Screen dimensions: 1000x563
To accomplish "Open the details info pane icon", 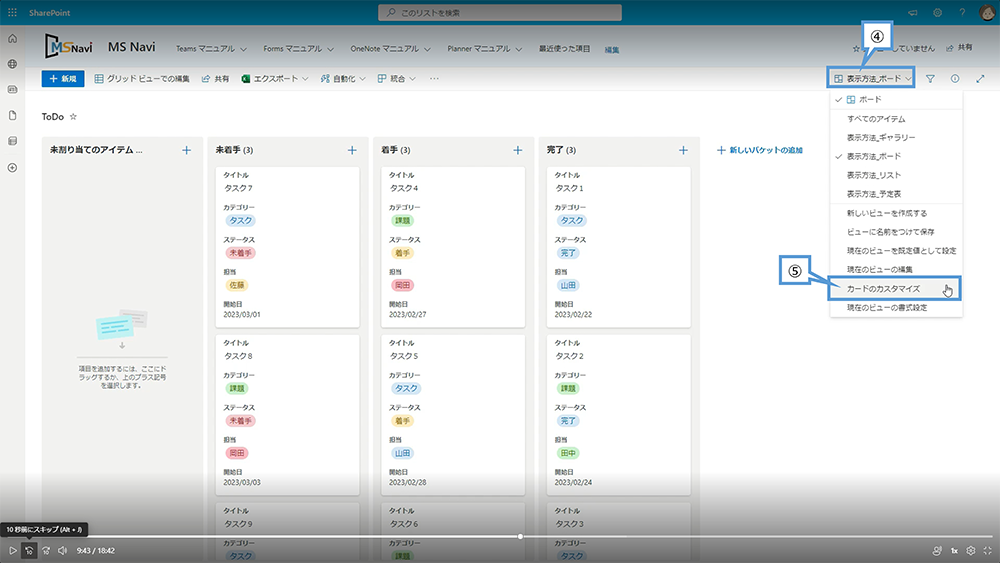I will coord(955,78).
